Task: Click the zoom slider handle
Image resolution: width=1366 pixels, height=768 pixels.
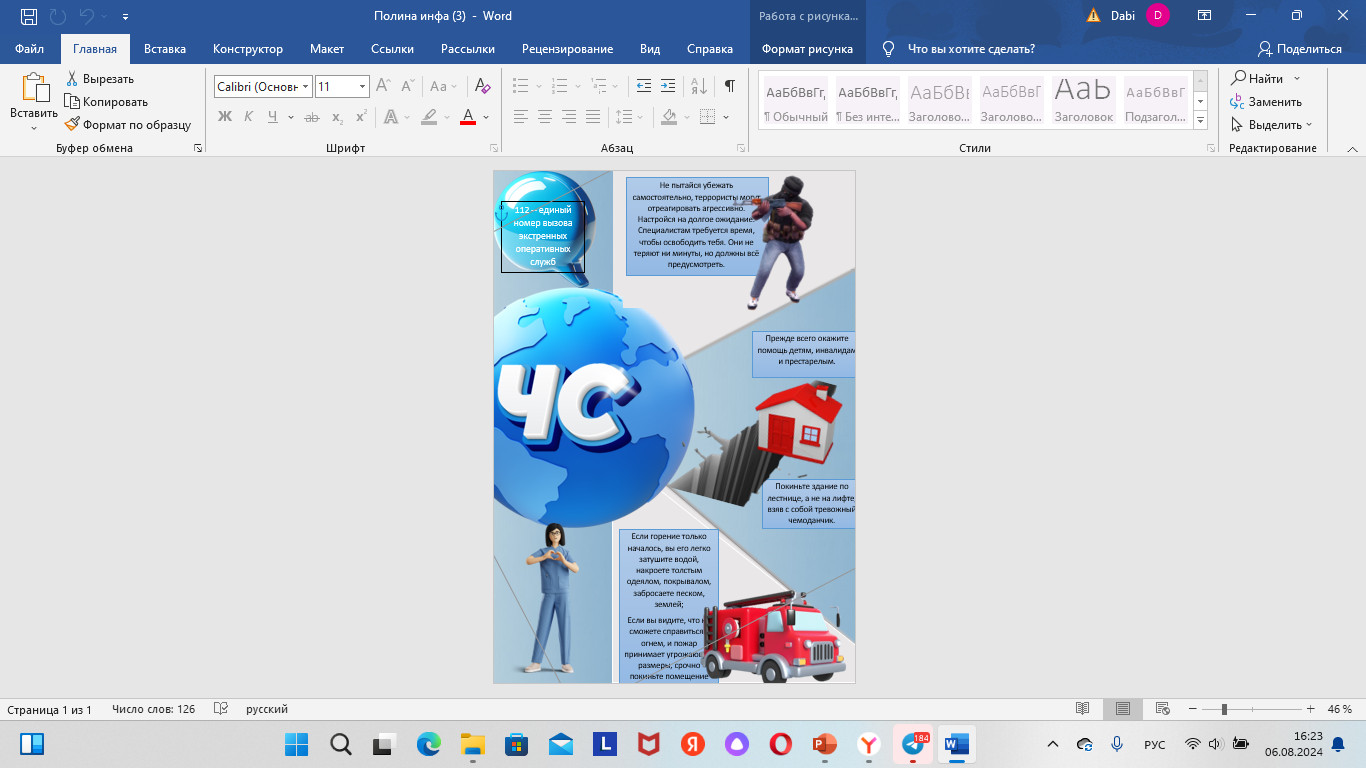Action: click(1223, 709)
